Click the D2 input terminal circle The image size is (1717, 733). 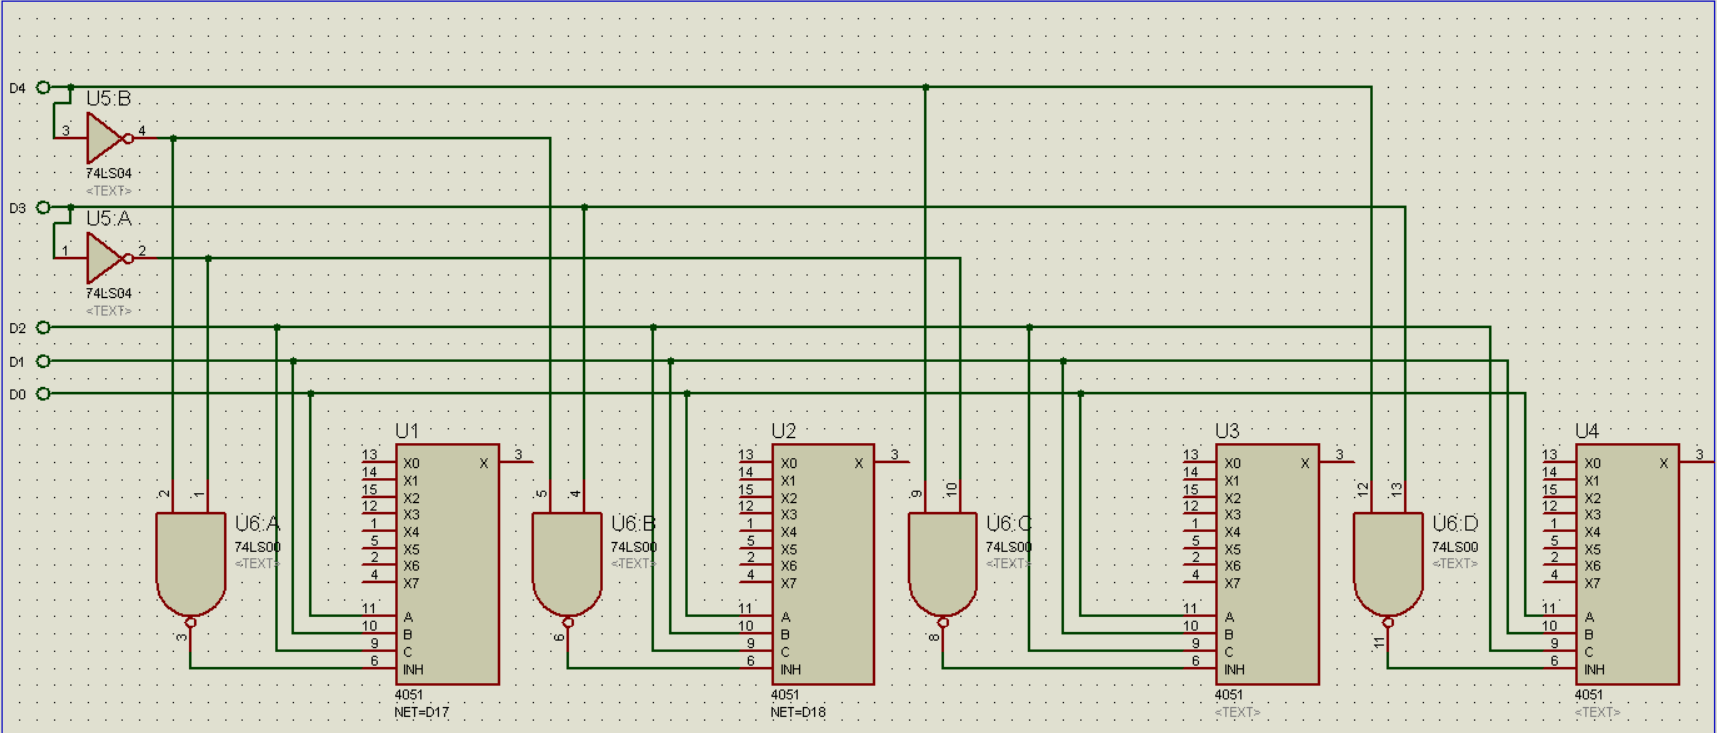43,327
